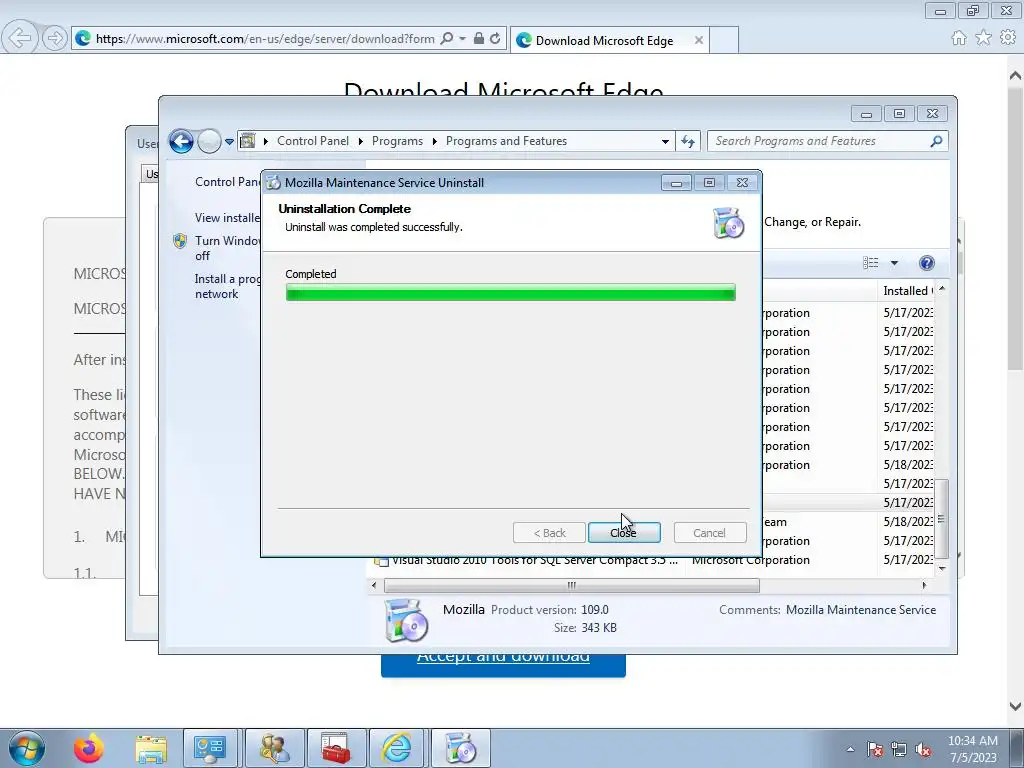Viewport: 1024px width, 768px height.
Task: Expand the view options dropdown arrow
Action: click(x=894, y=263)
